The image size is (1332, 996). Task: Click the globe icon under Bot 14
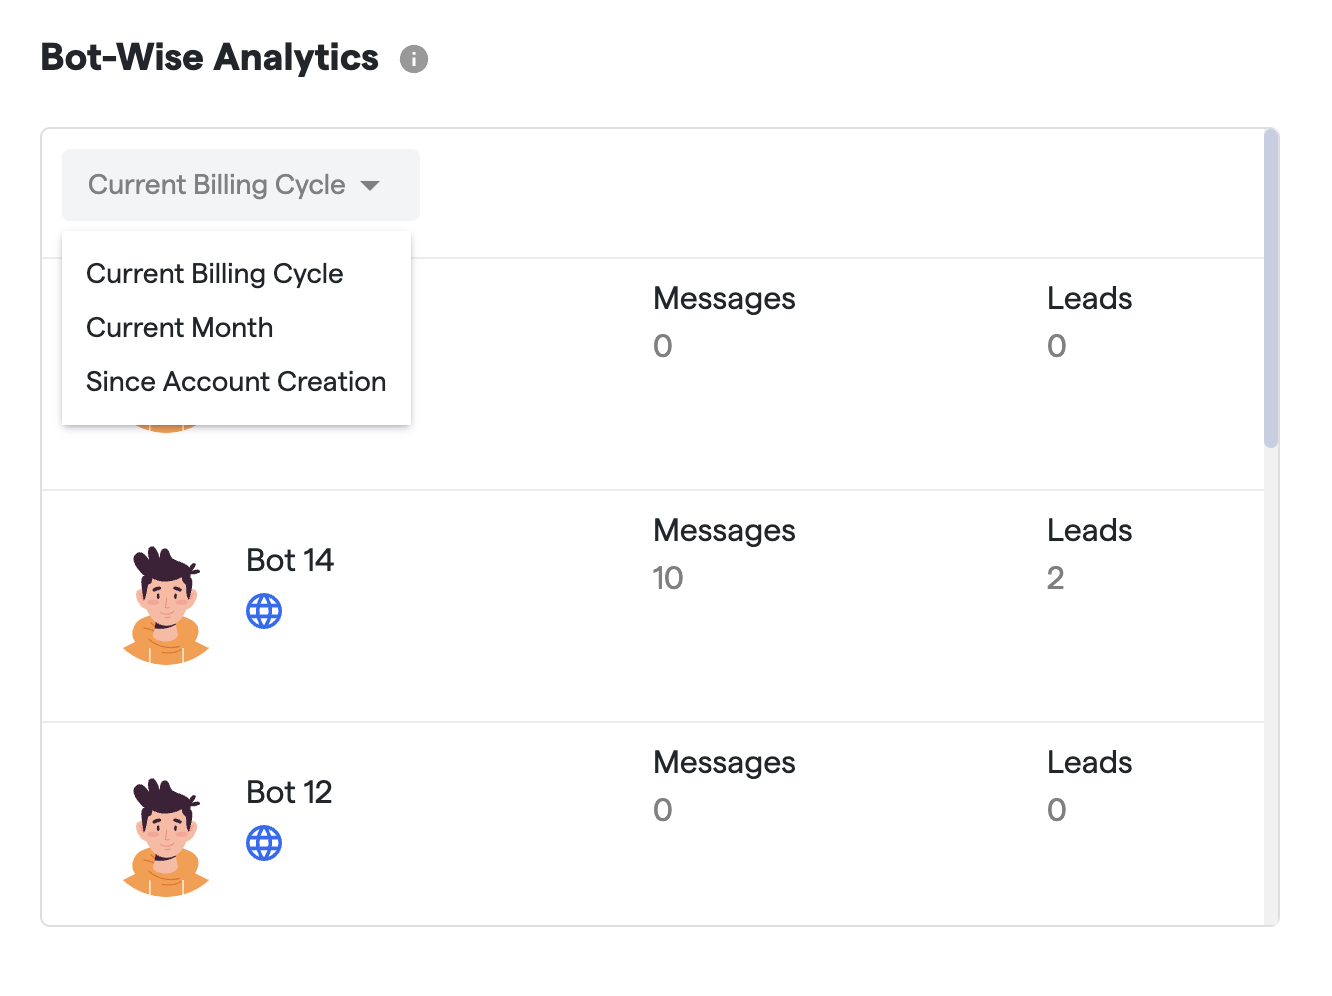264,611
